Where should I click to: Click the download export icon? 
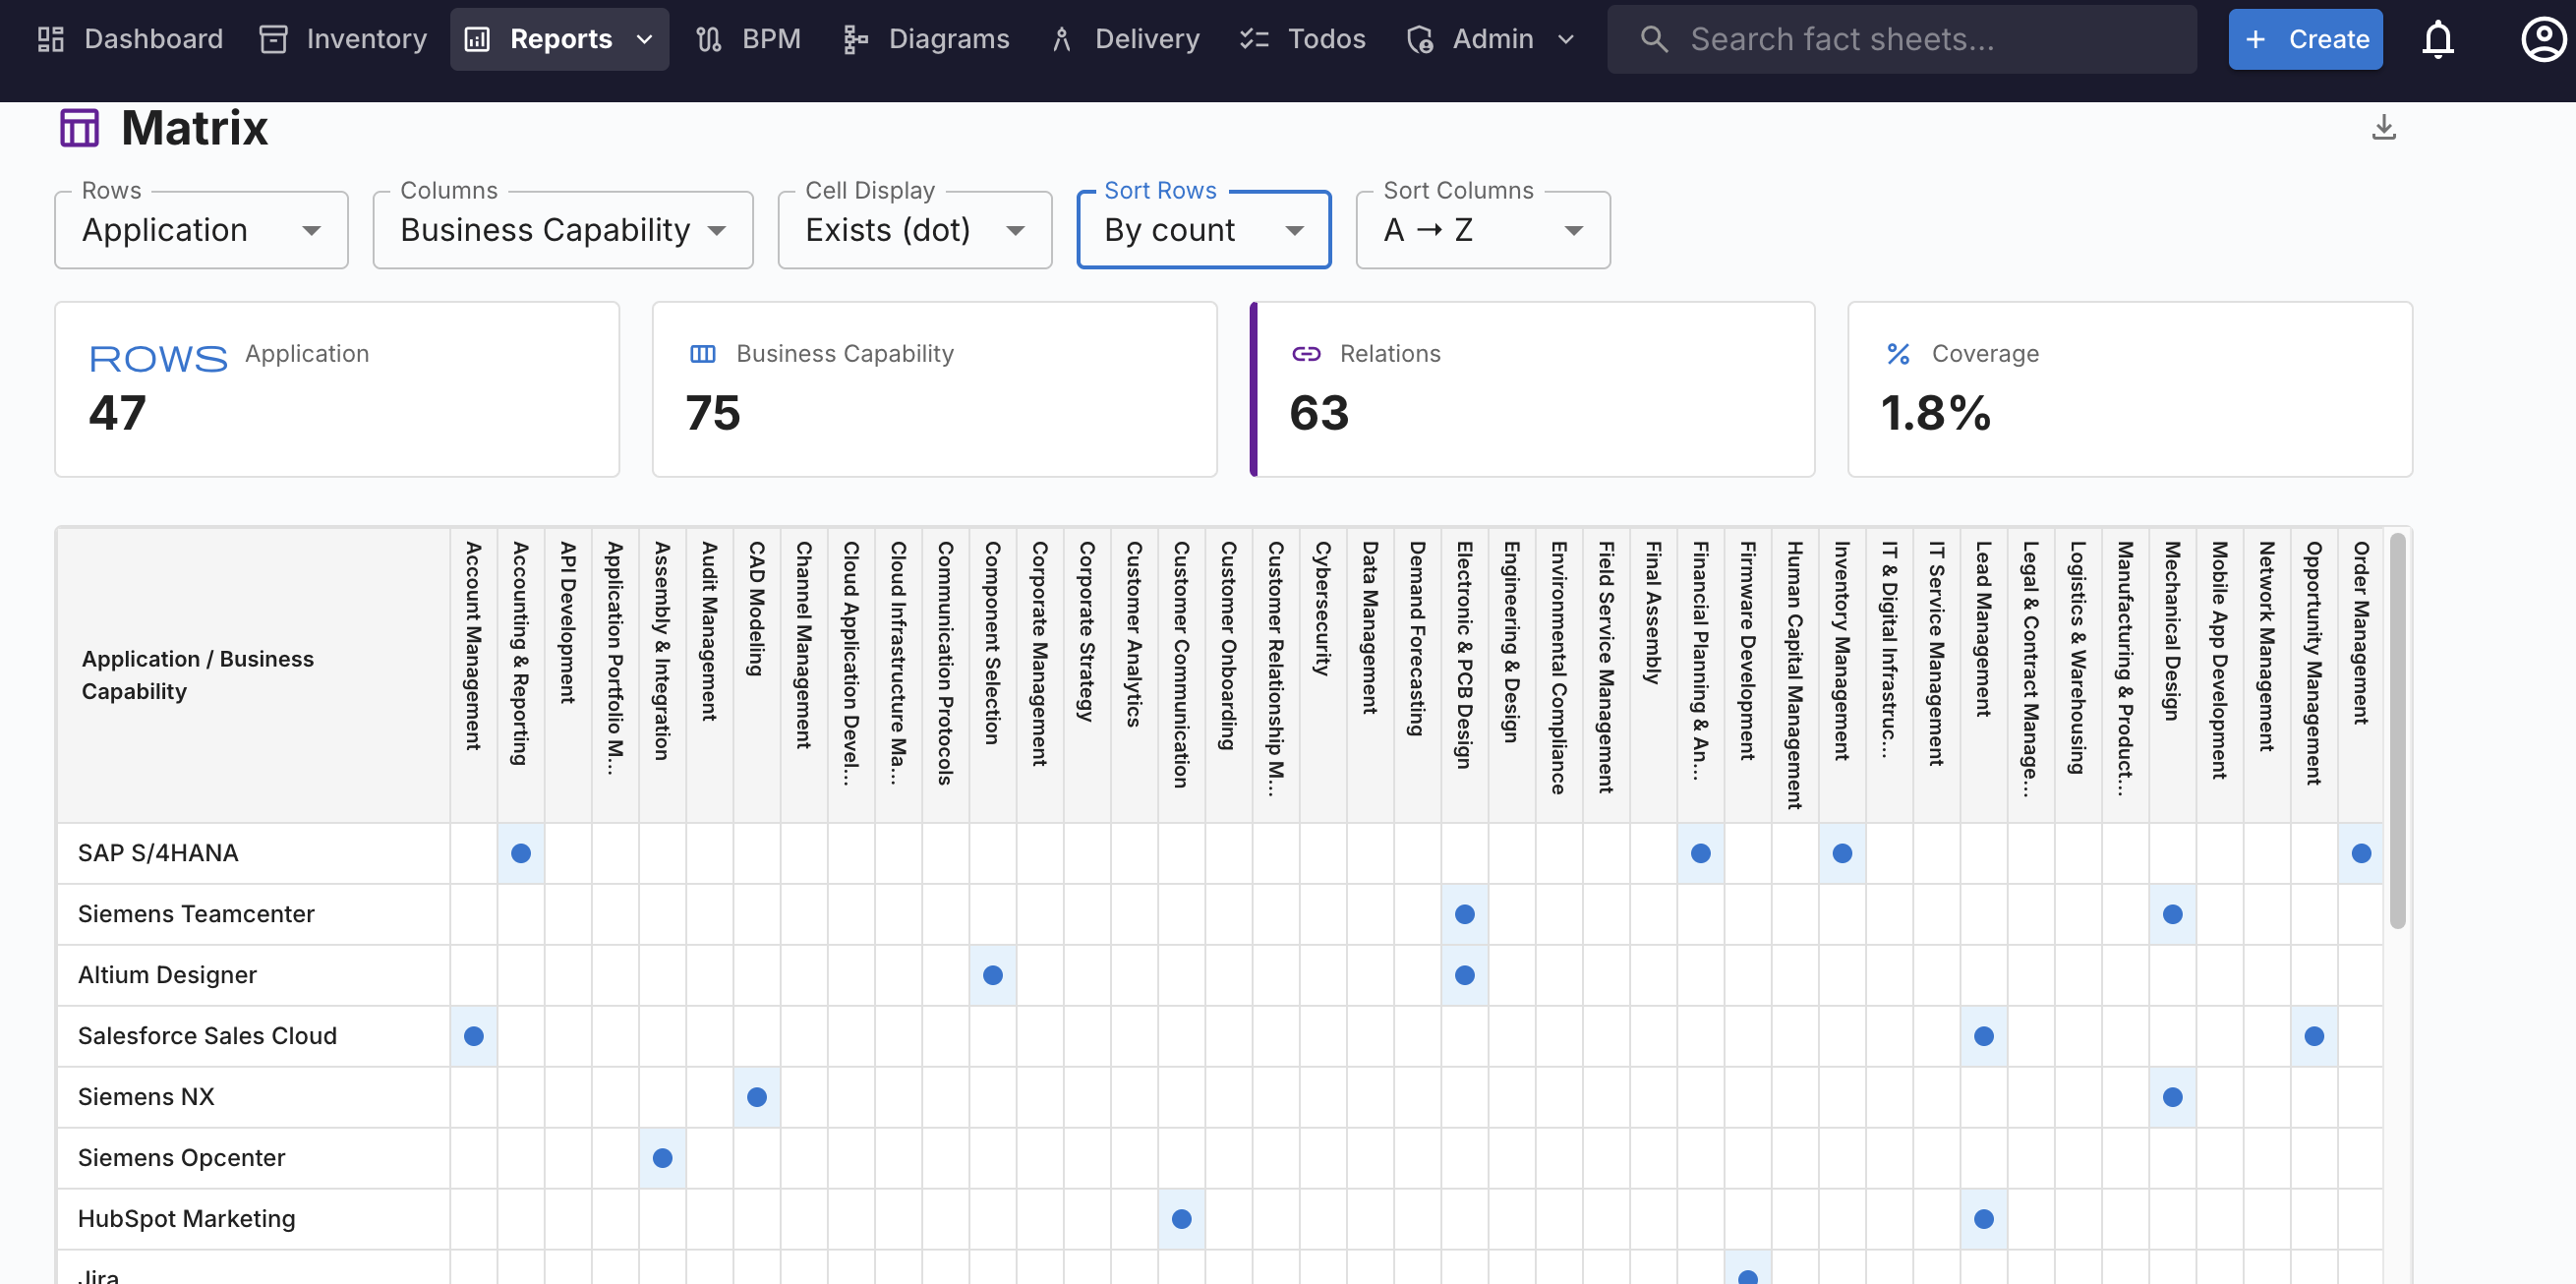tap(2383, 128)
